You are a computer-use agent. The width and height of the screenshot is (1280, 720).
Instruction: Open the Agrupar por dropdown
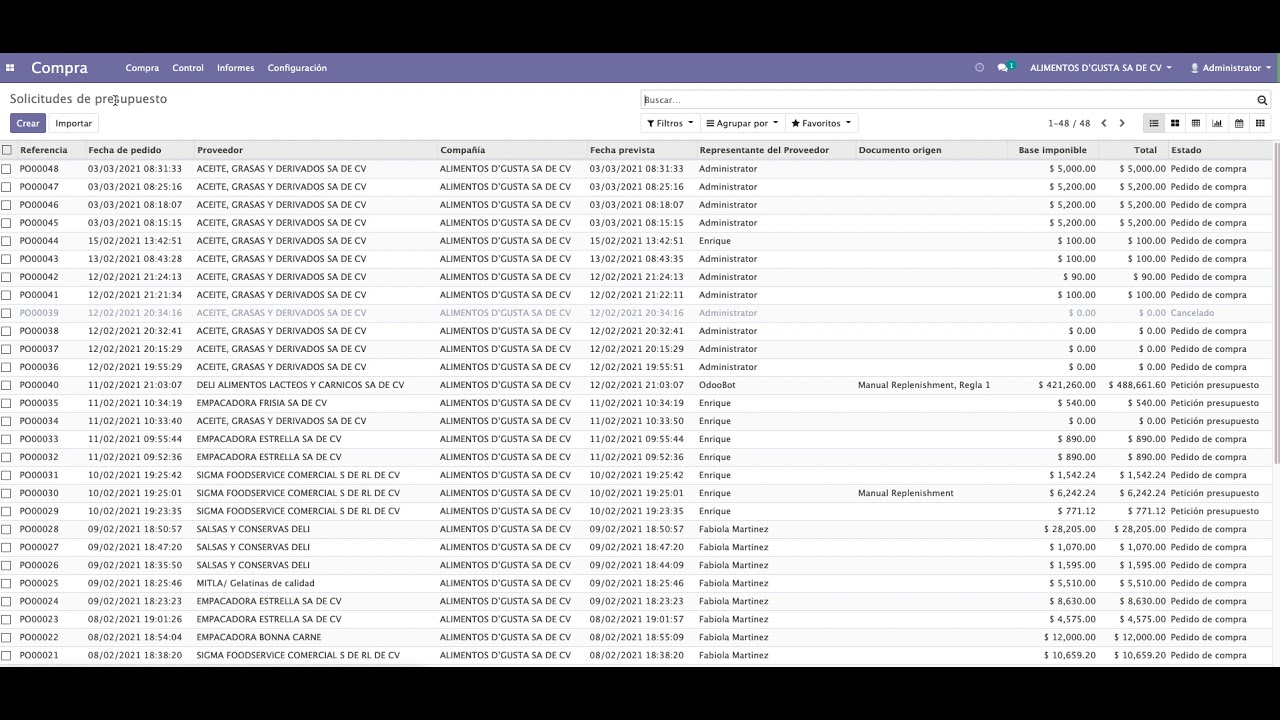[742, 123]
